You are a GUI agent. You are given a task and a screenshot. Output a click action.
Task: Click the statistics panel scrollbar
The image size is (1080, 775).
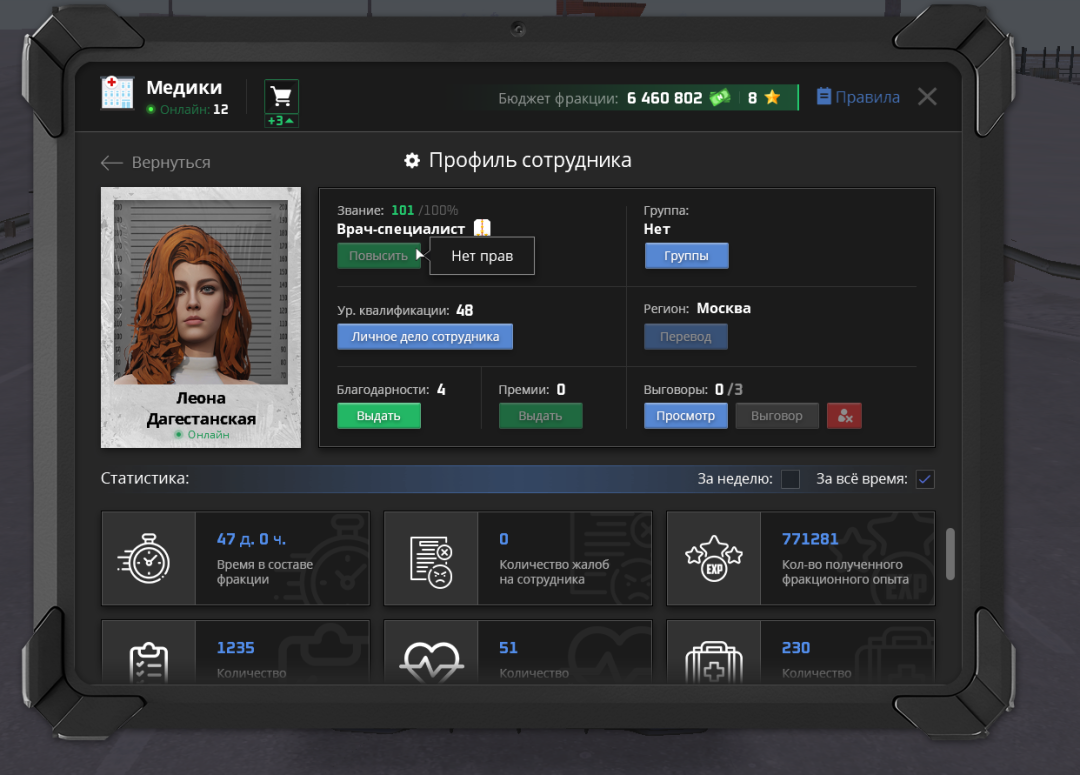950,556
